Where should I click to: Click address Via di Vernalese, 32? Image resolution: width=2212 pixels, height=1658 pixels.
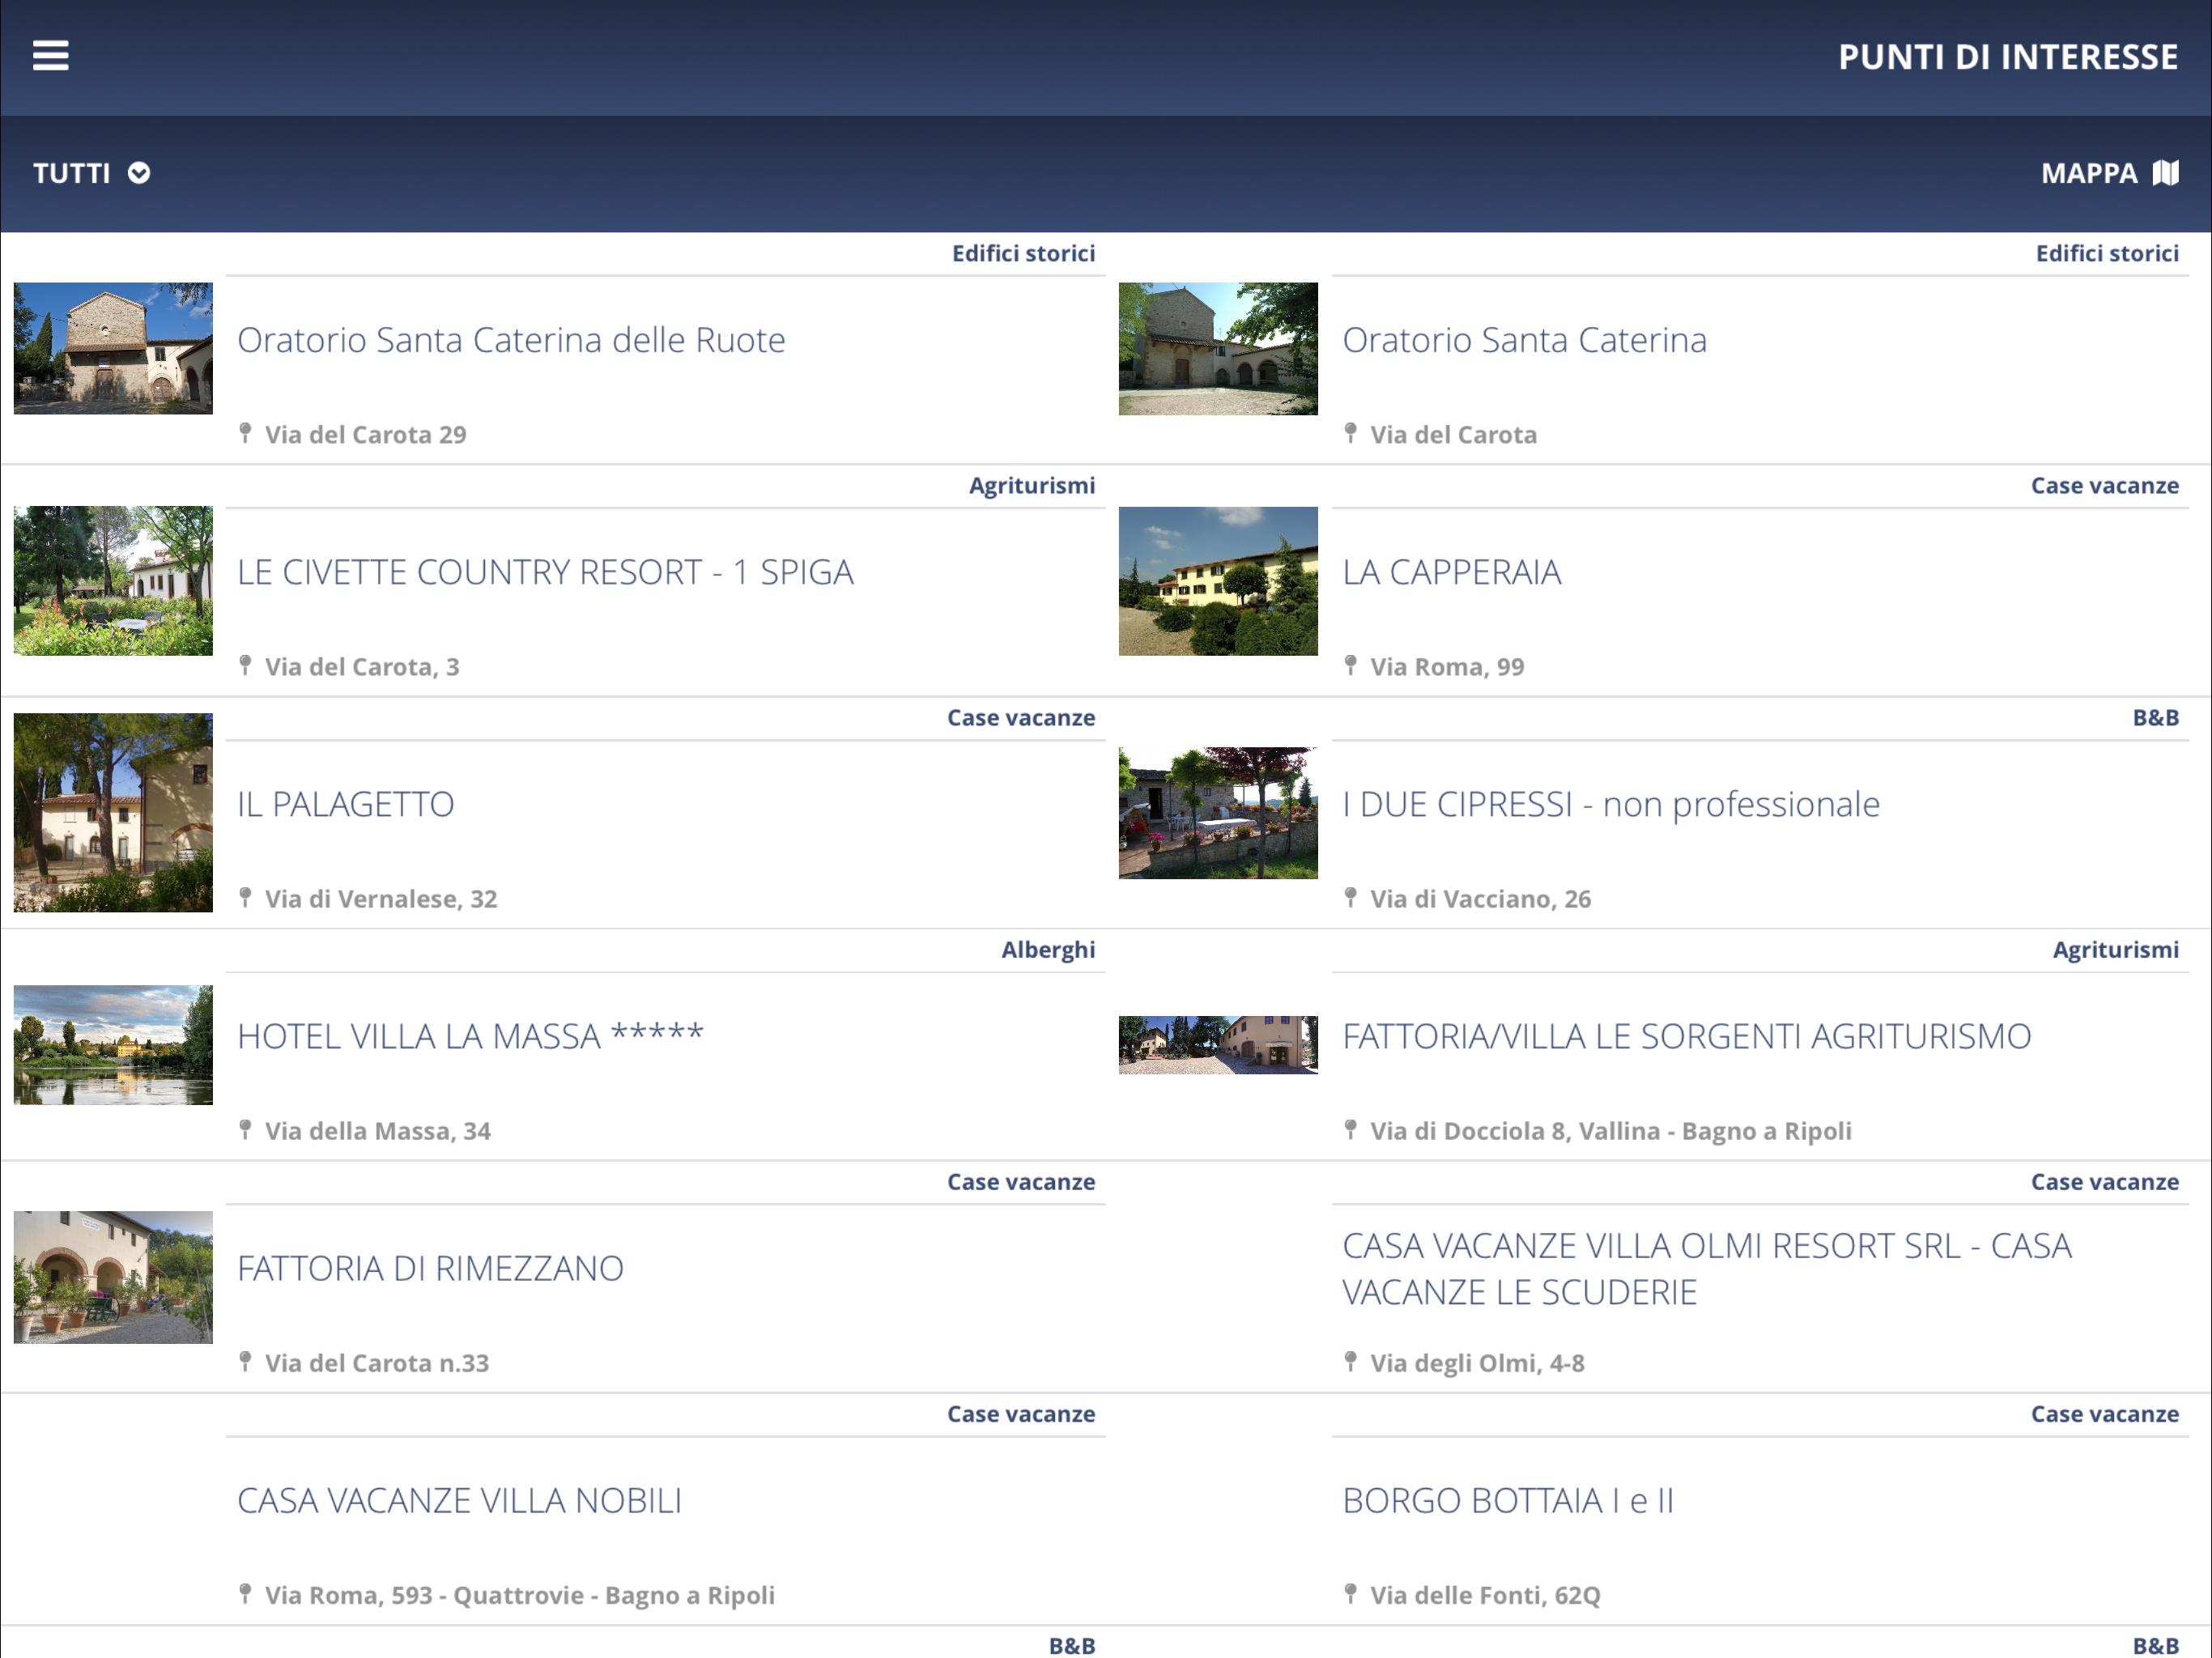(x=381, y=899)
